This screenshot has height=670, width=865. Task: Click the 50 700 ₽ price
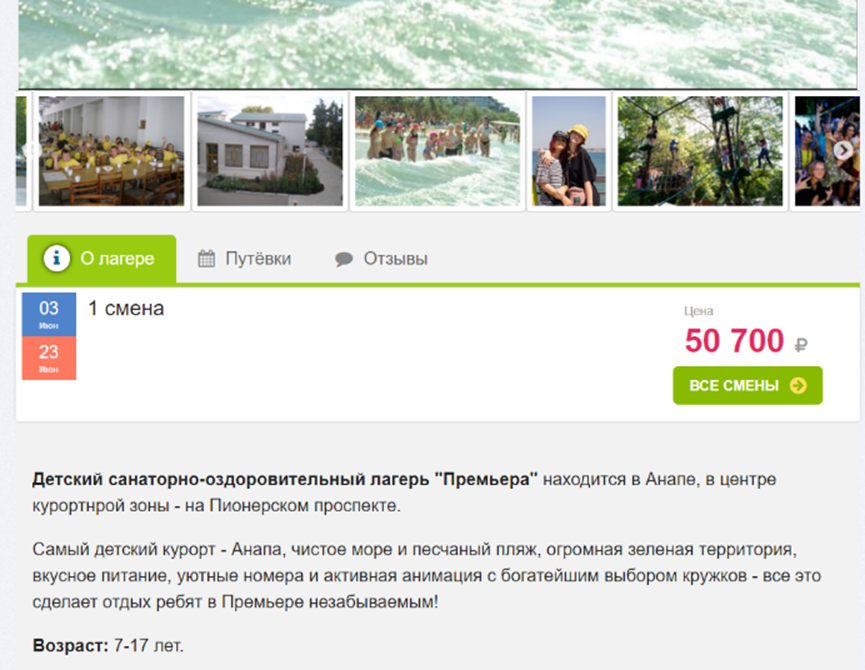(746, 341)
